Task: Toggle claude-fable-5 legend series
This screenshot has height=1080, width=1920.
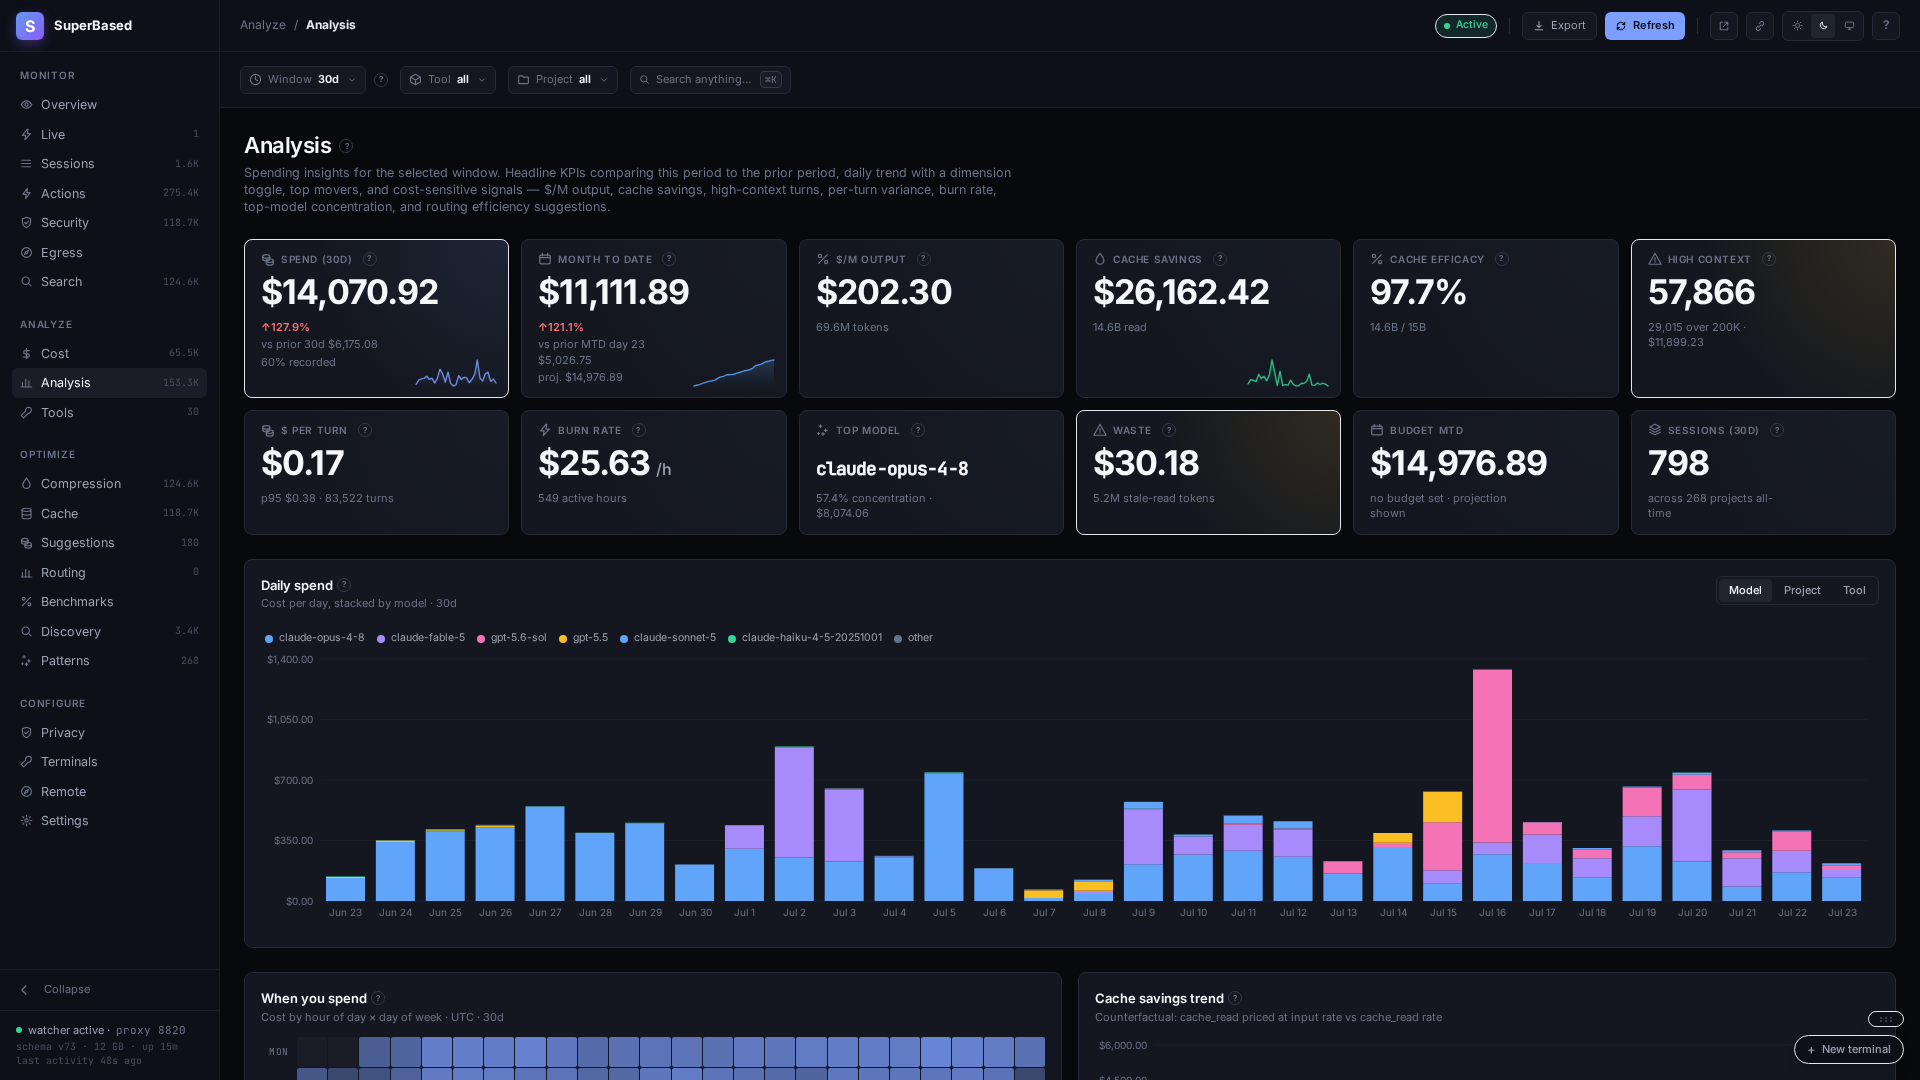Action: pos(421,638)
